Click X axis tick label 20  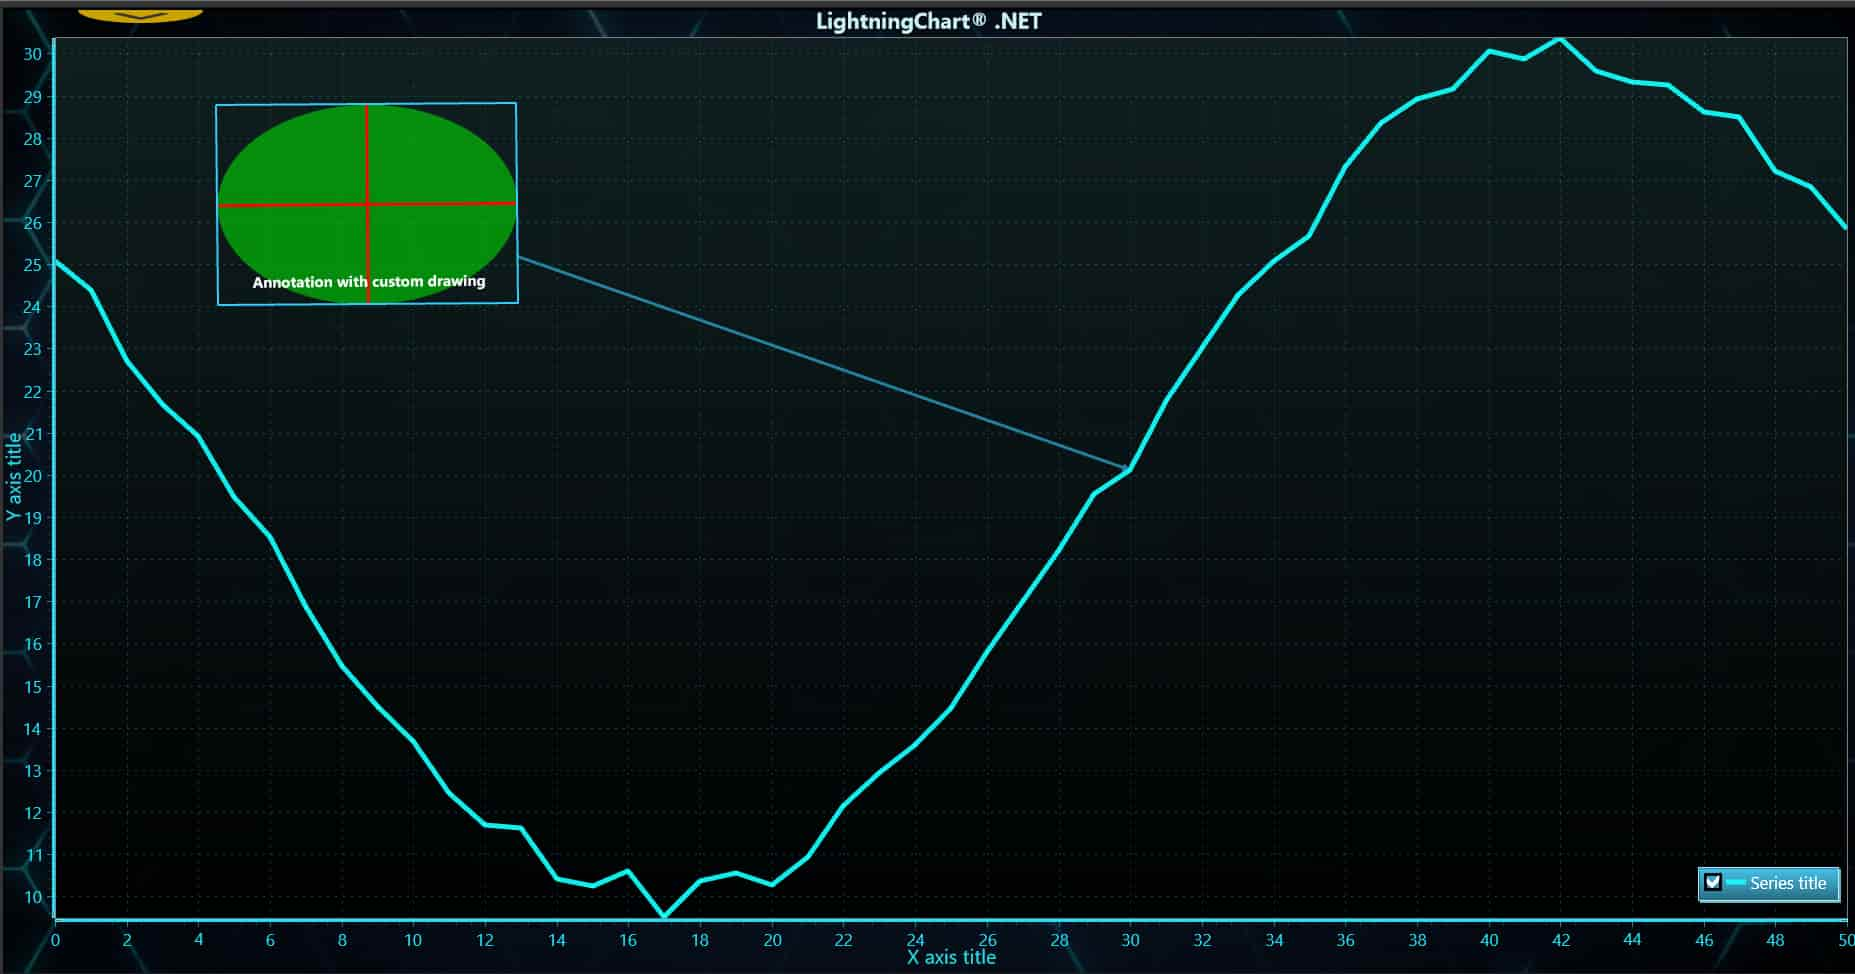[772, 940]
